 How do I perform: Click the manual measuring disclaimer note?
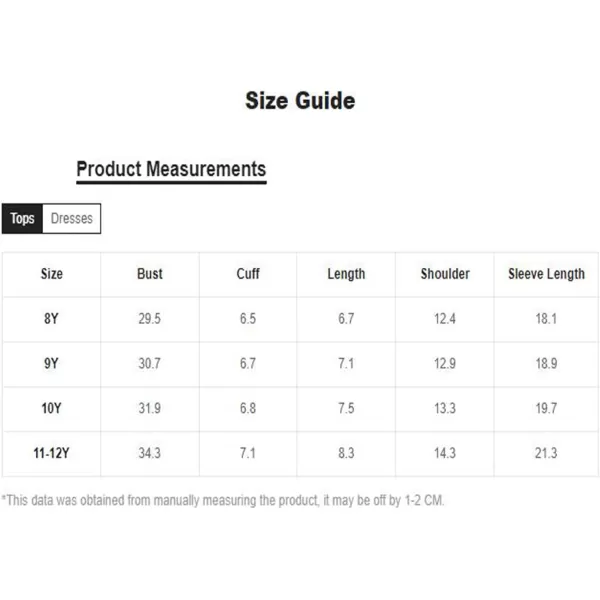click(222, 500)
